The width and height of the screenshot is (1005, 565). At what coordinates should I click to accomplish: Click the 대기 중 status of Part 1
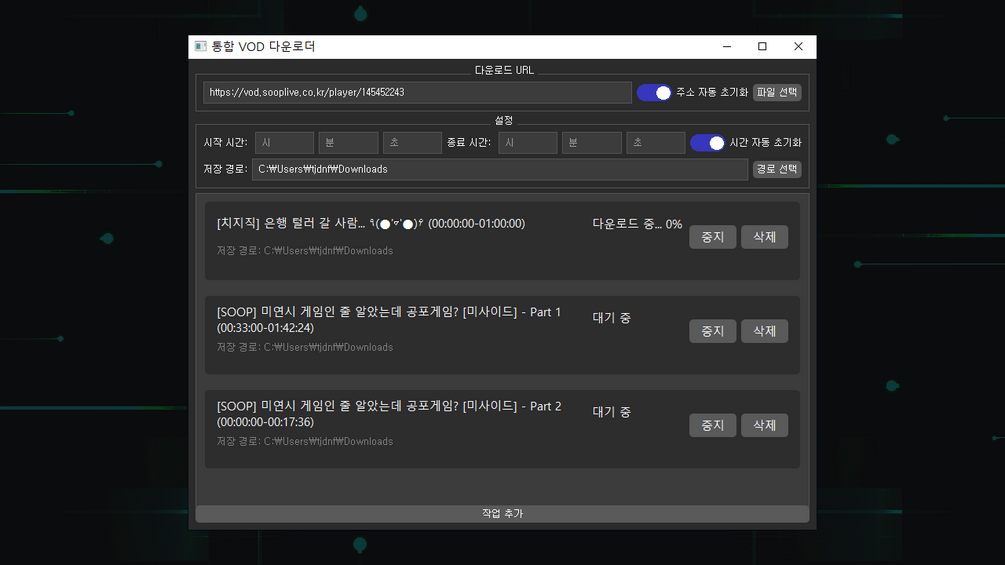click(x=611, y=318)
